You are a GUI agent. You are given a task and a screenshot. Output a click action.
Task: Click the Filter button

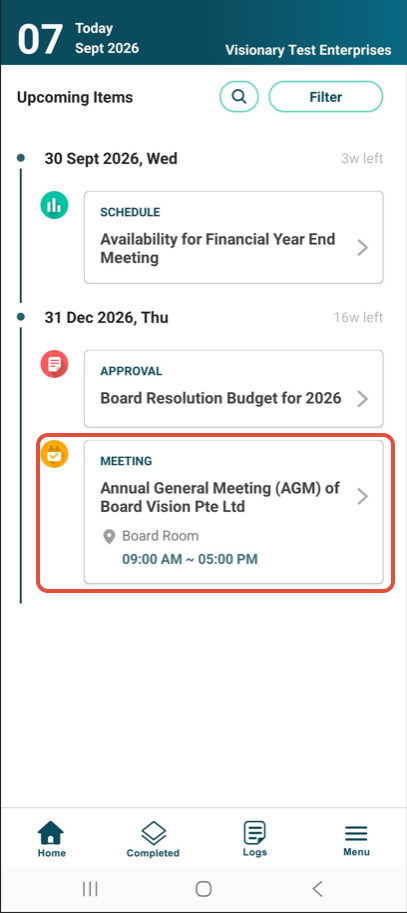[325, 97]
